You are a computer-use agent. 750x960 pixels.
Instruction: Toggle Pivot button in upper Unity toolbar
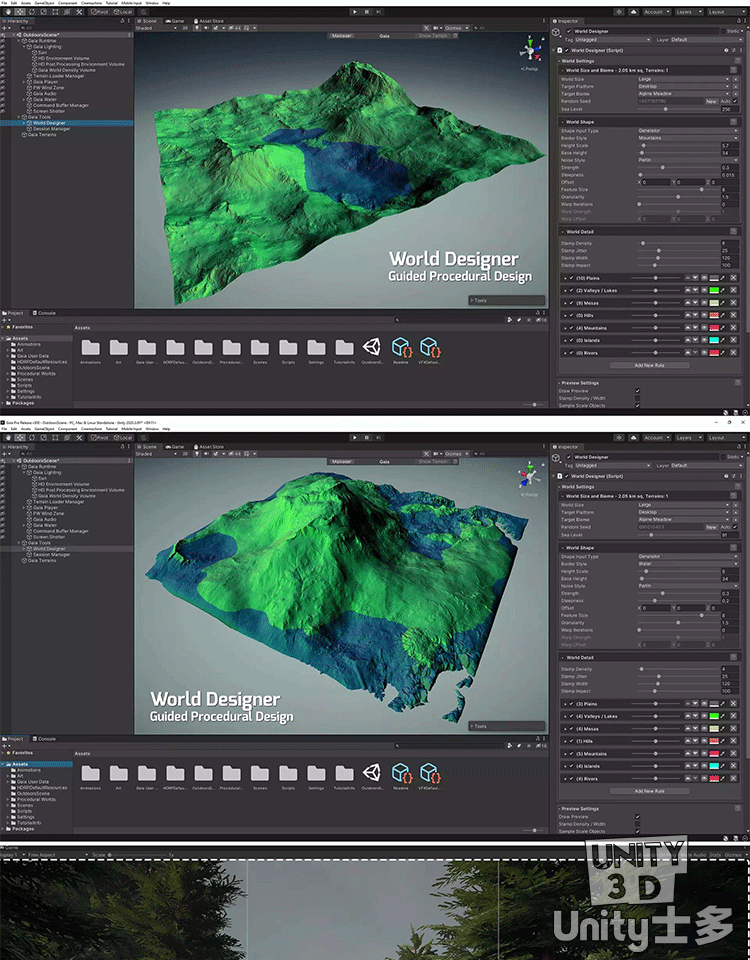pyautogui.click(x=99, y=12)
